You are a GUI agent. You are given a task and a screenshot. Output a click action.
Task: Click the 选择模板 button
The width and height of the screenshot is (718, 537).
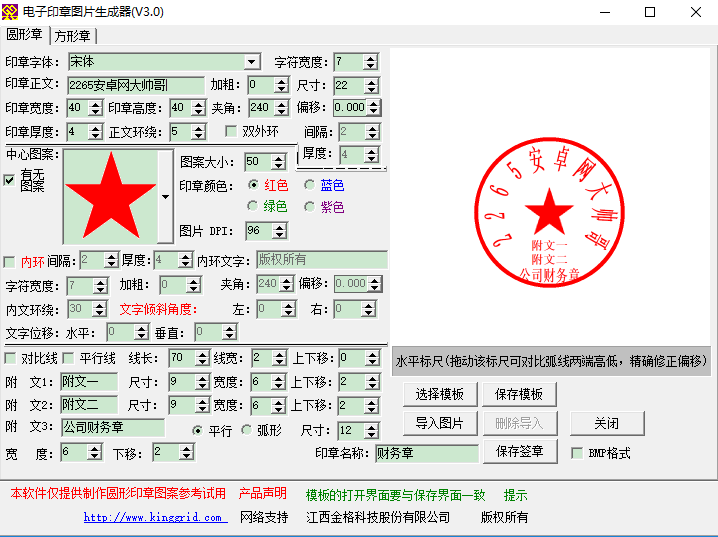pyautogui.click(x=440, y=395)
